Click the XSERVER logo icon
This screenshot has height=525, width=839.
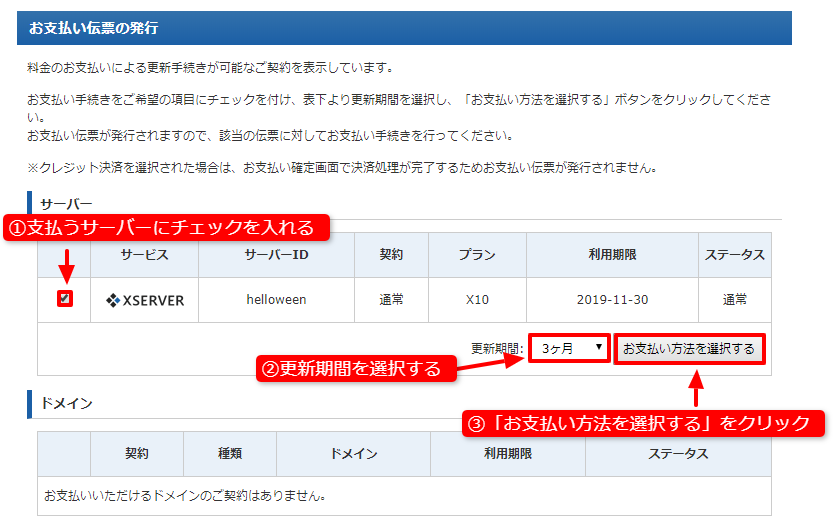click(113, 299)
